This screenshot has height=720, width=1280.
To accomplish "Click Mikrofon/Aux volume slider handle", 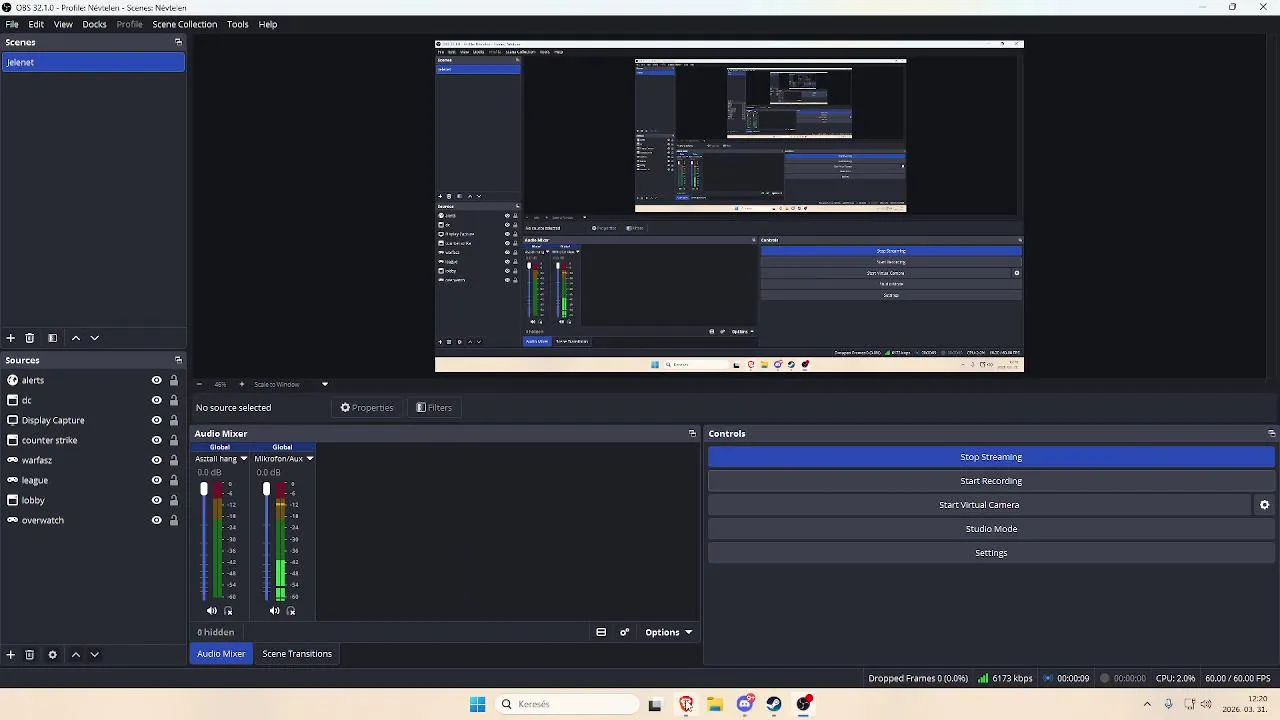I will [x=266, y=489].
